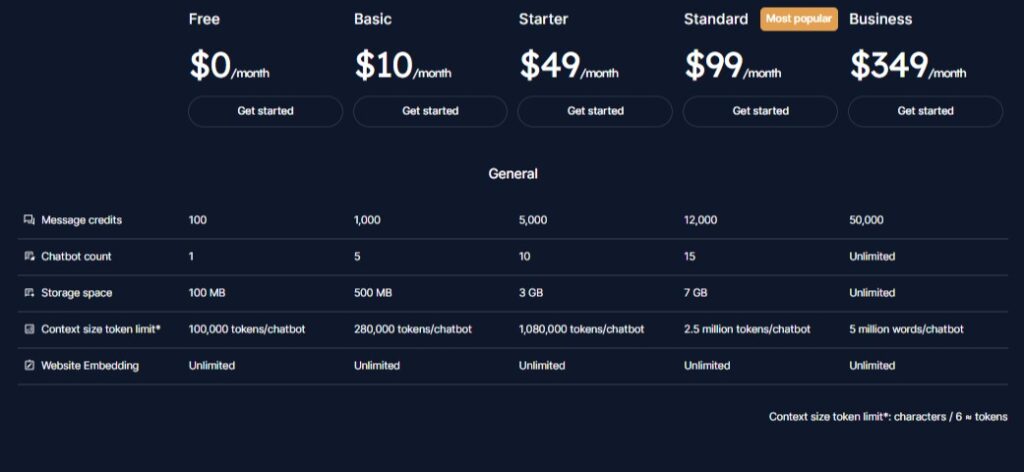Choose Get started for the Standard plan
The image size is (1024, 472).
coord(760,111)
